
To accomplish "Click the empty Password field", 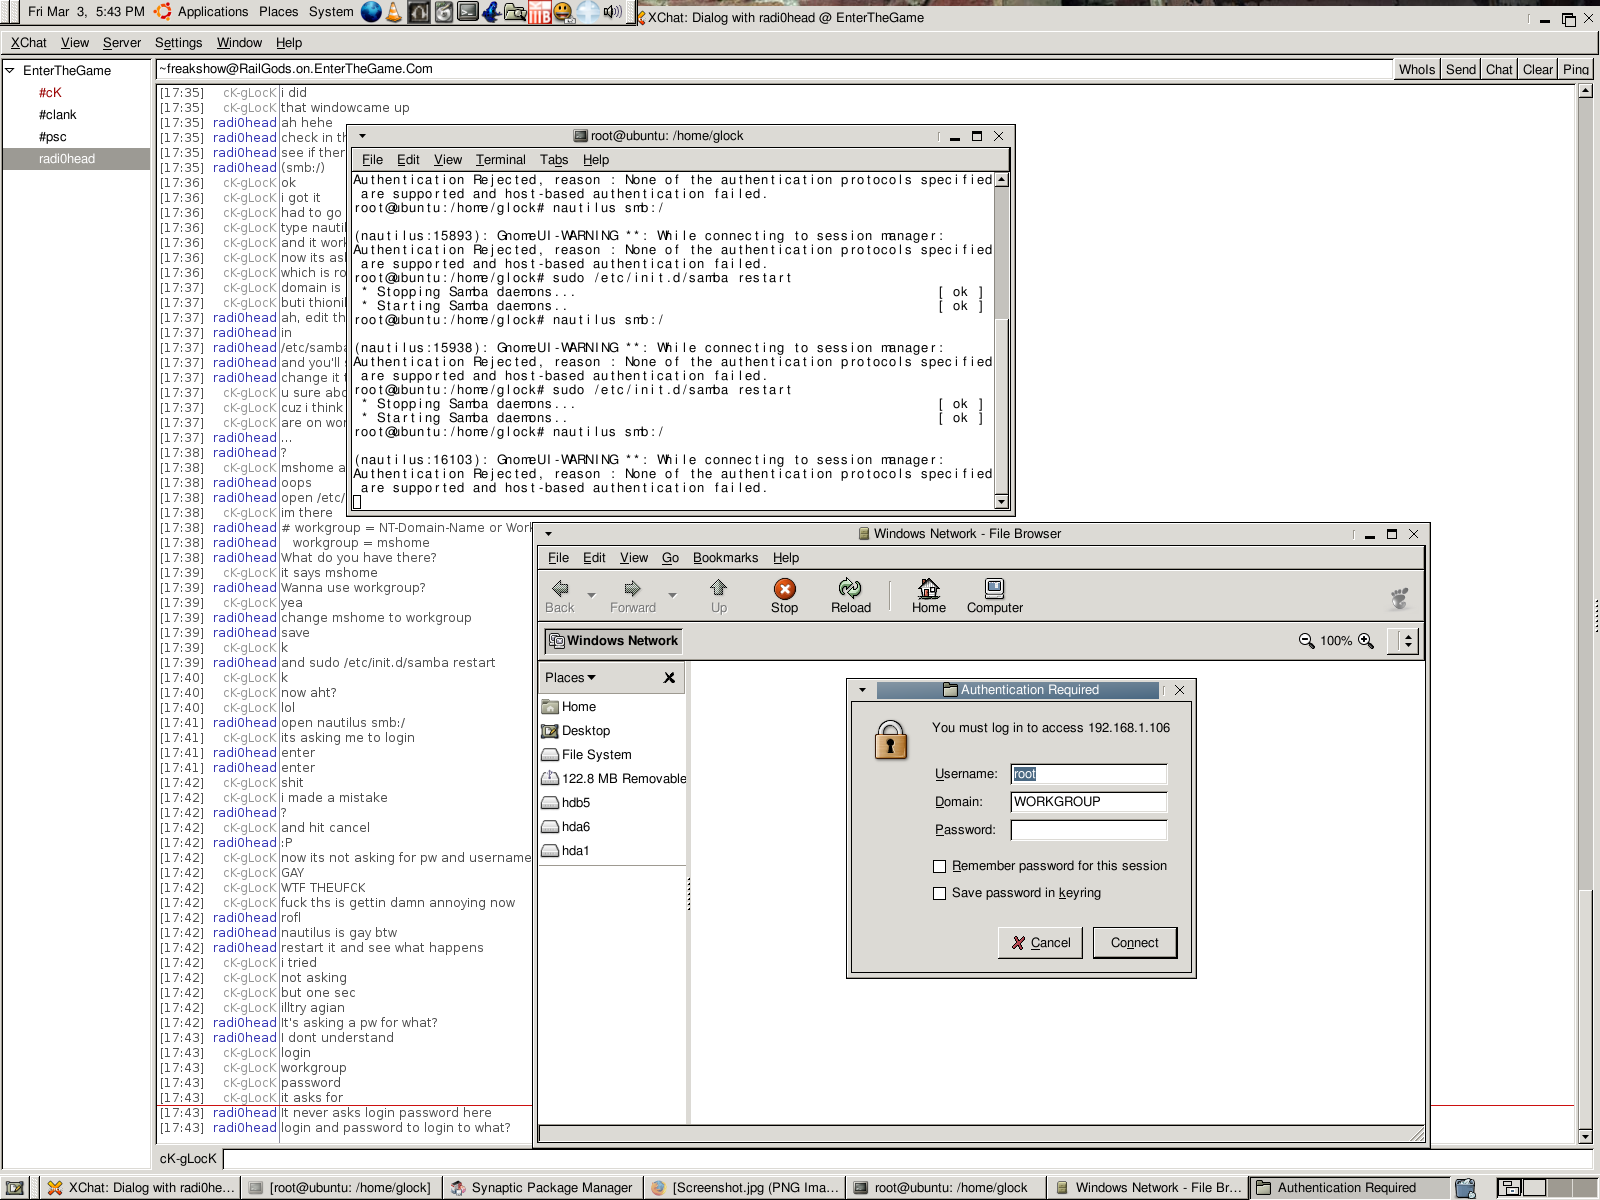I will [1089, 830].
